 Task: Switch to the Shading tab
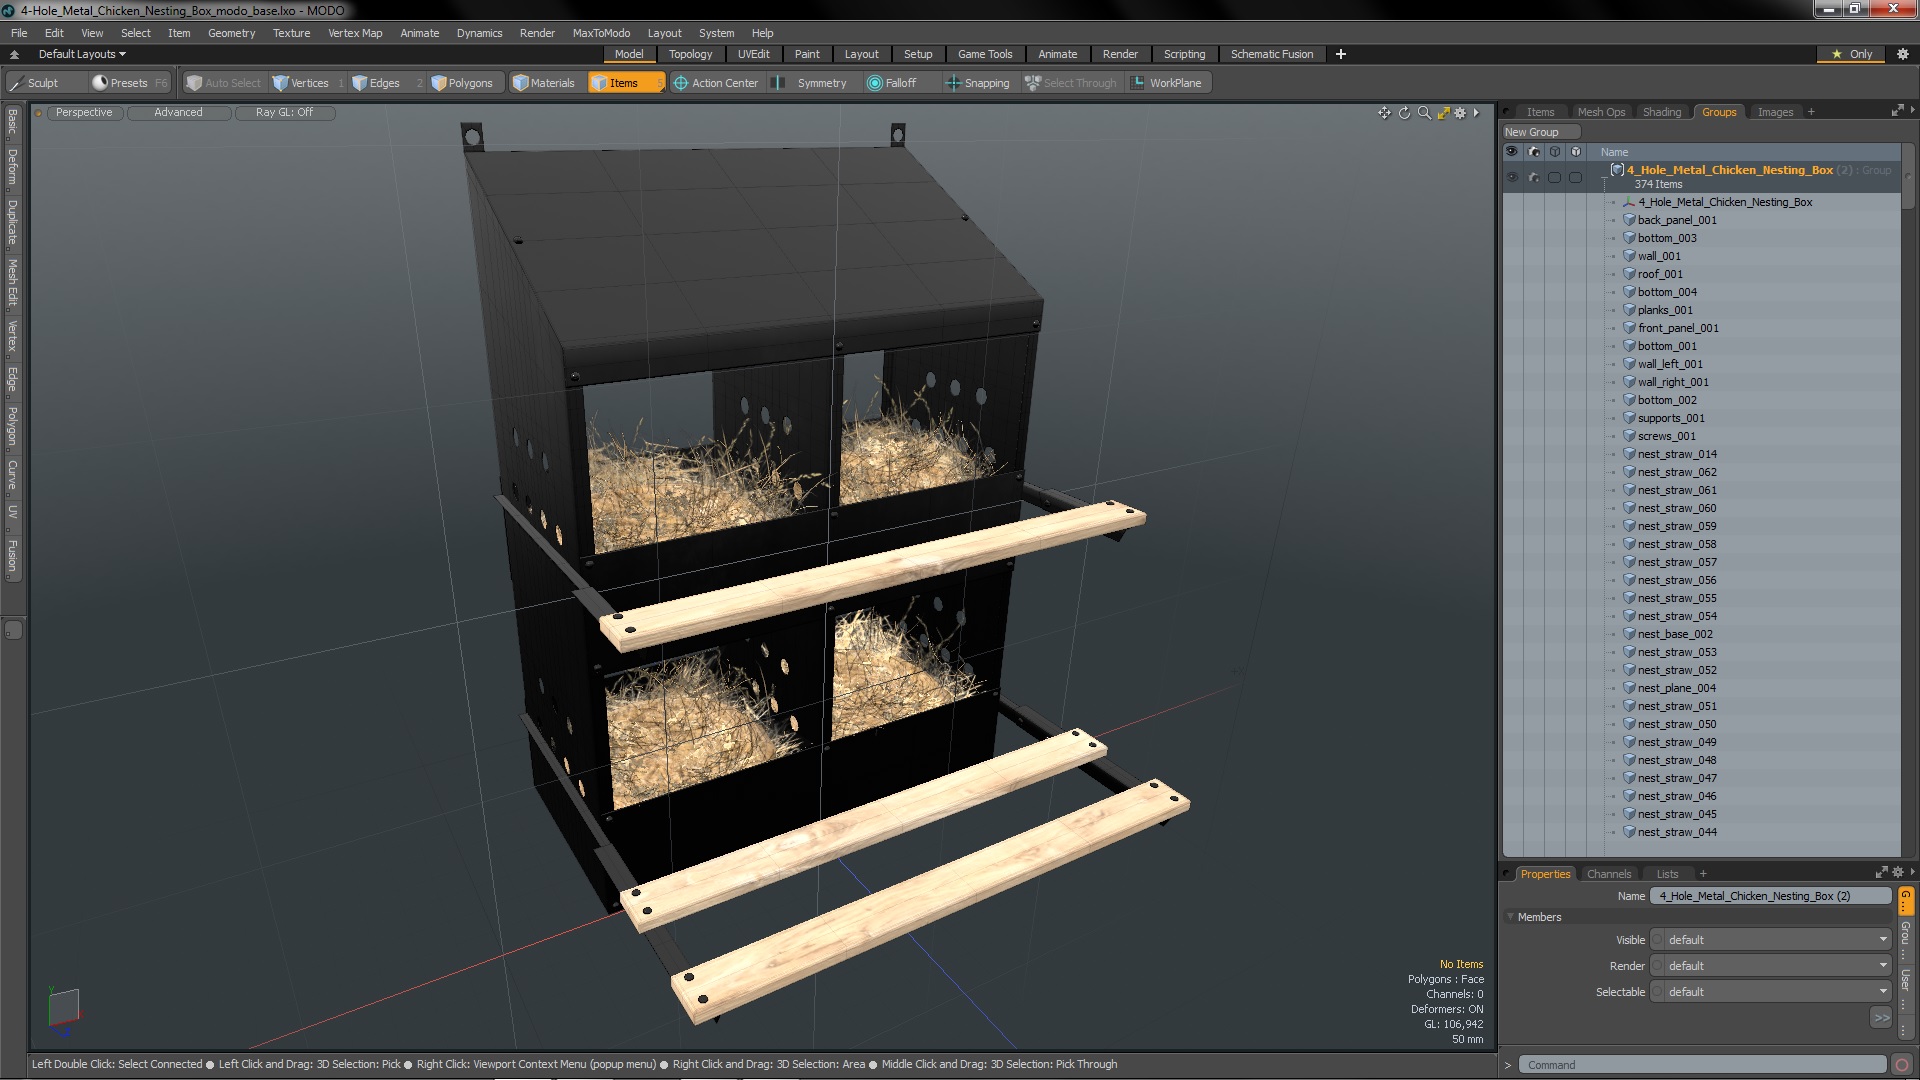[x=1661, y=112]
